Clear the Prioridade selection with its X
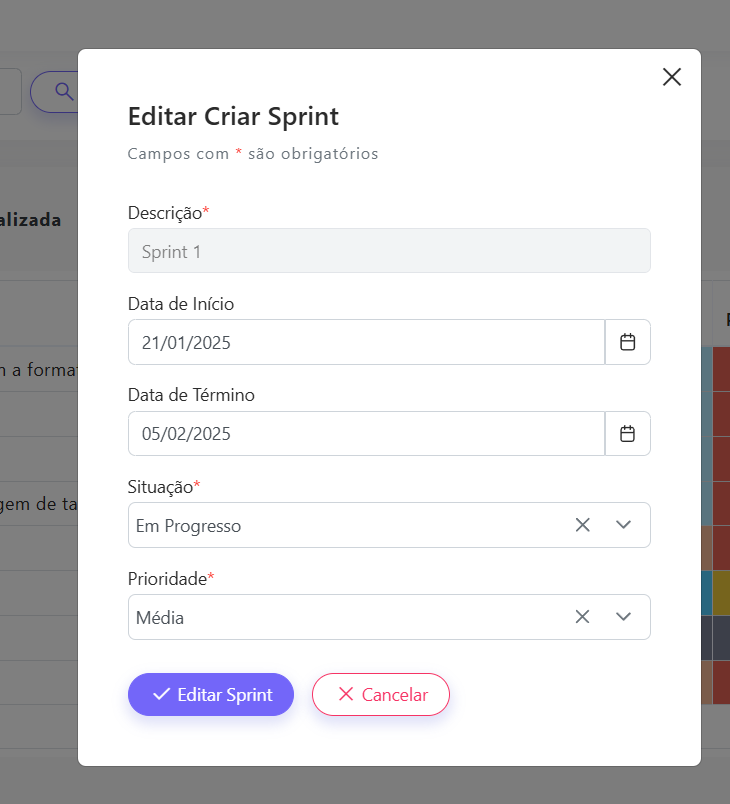 pyautogui.click(x=583, y=617)
